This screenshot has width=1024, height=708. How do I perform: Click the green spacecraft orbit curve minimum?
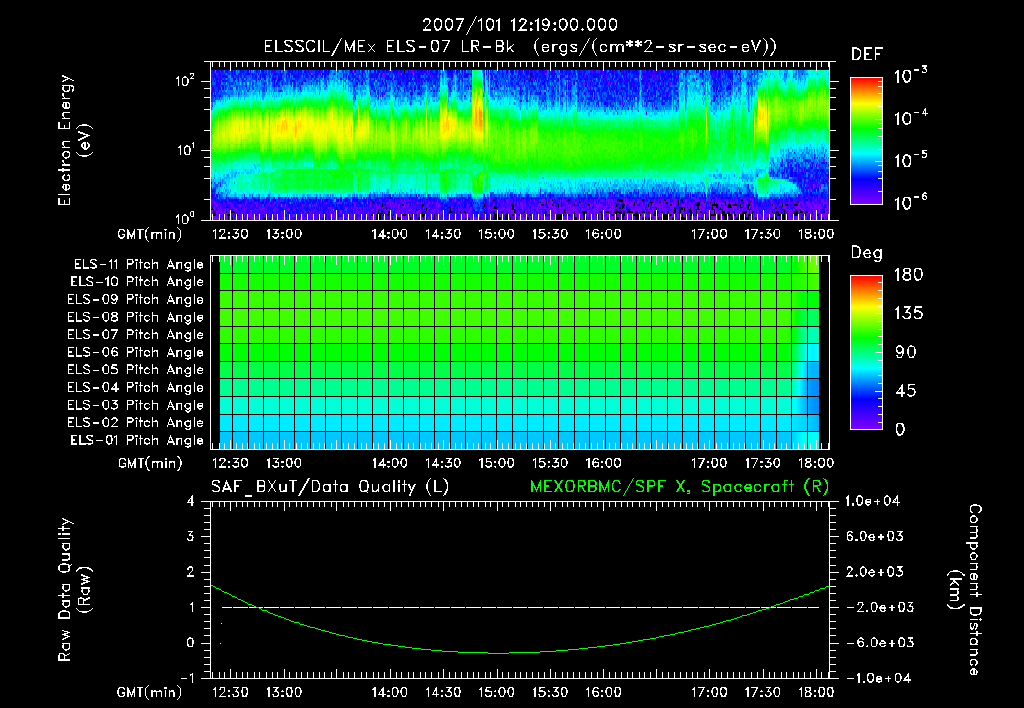point(498,652)
